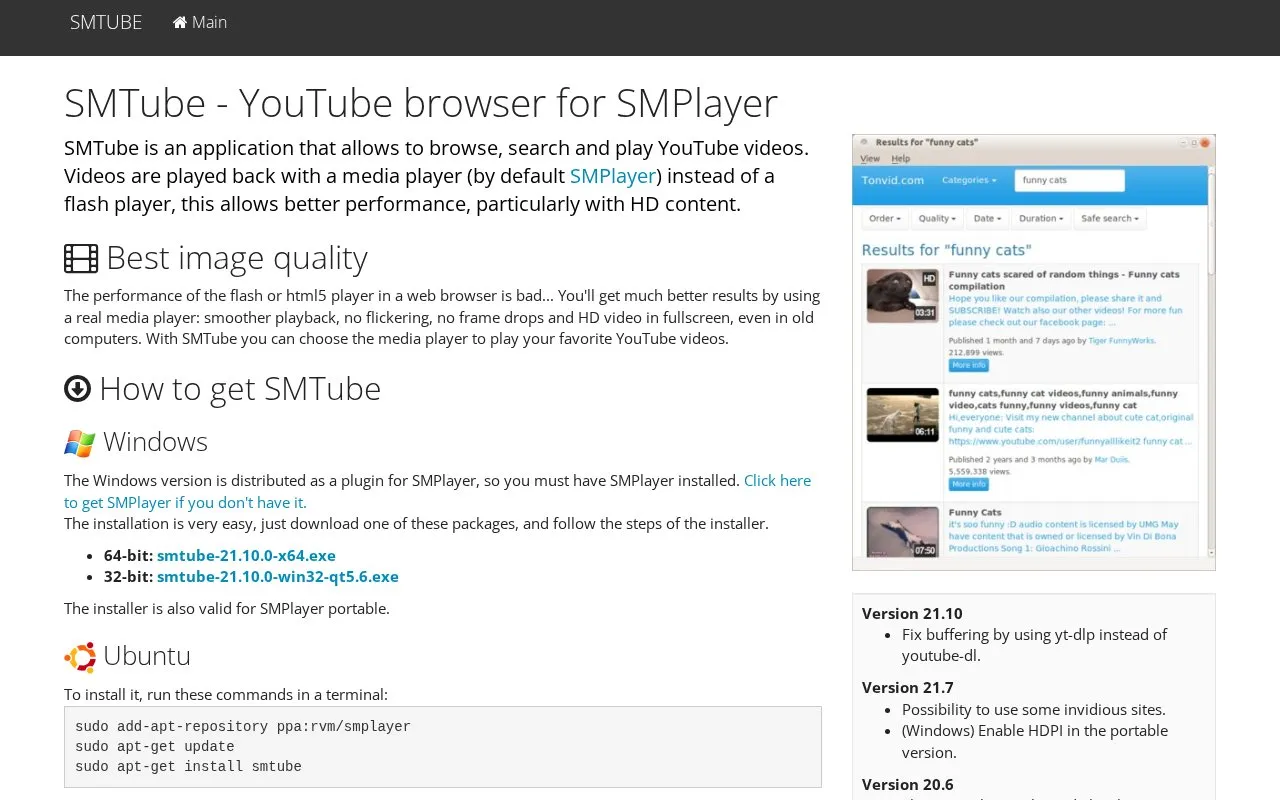Click 'Funny cats scared of random things' title
Screen dimensions: 1280x800
(1064, 280)
